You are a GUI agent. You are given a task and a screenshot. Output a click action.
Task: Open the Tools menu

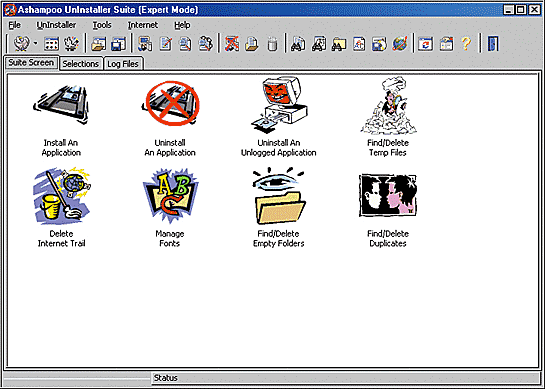click(102, 25)
